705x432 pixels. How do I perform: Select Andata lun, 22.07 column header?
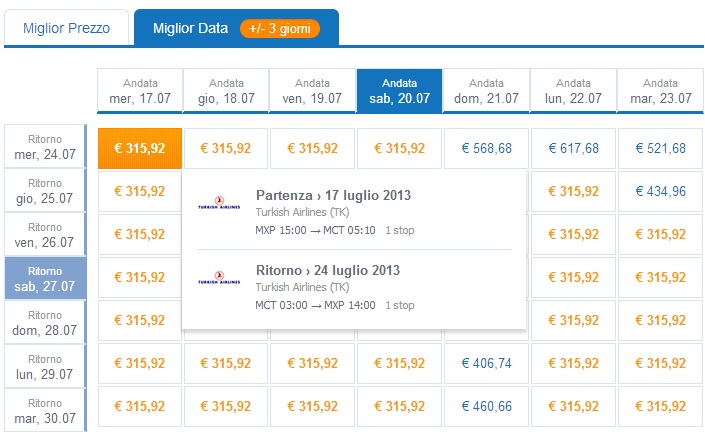pyautogui.click(x=573, y=90)
